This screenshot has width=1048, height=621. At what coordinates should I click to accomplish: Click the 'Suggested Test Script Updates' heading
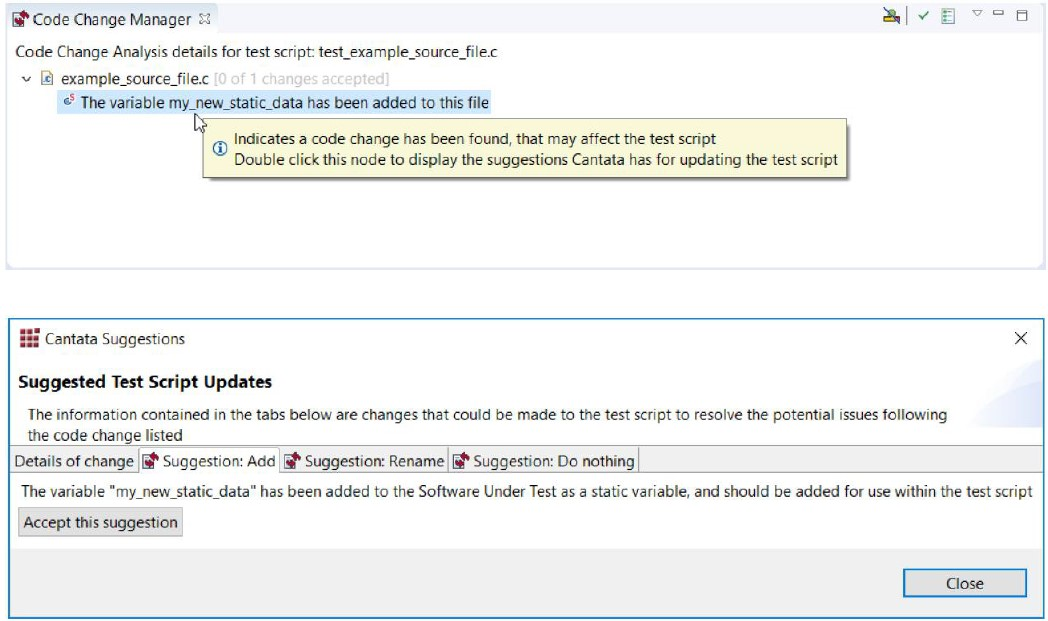145,382
